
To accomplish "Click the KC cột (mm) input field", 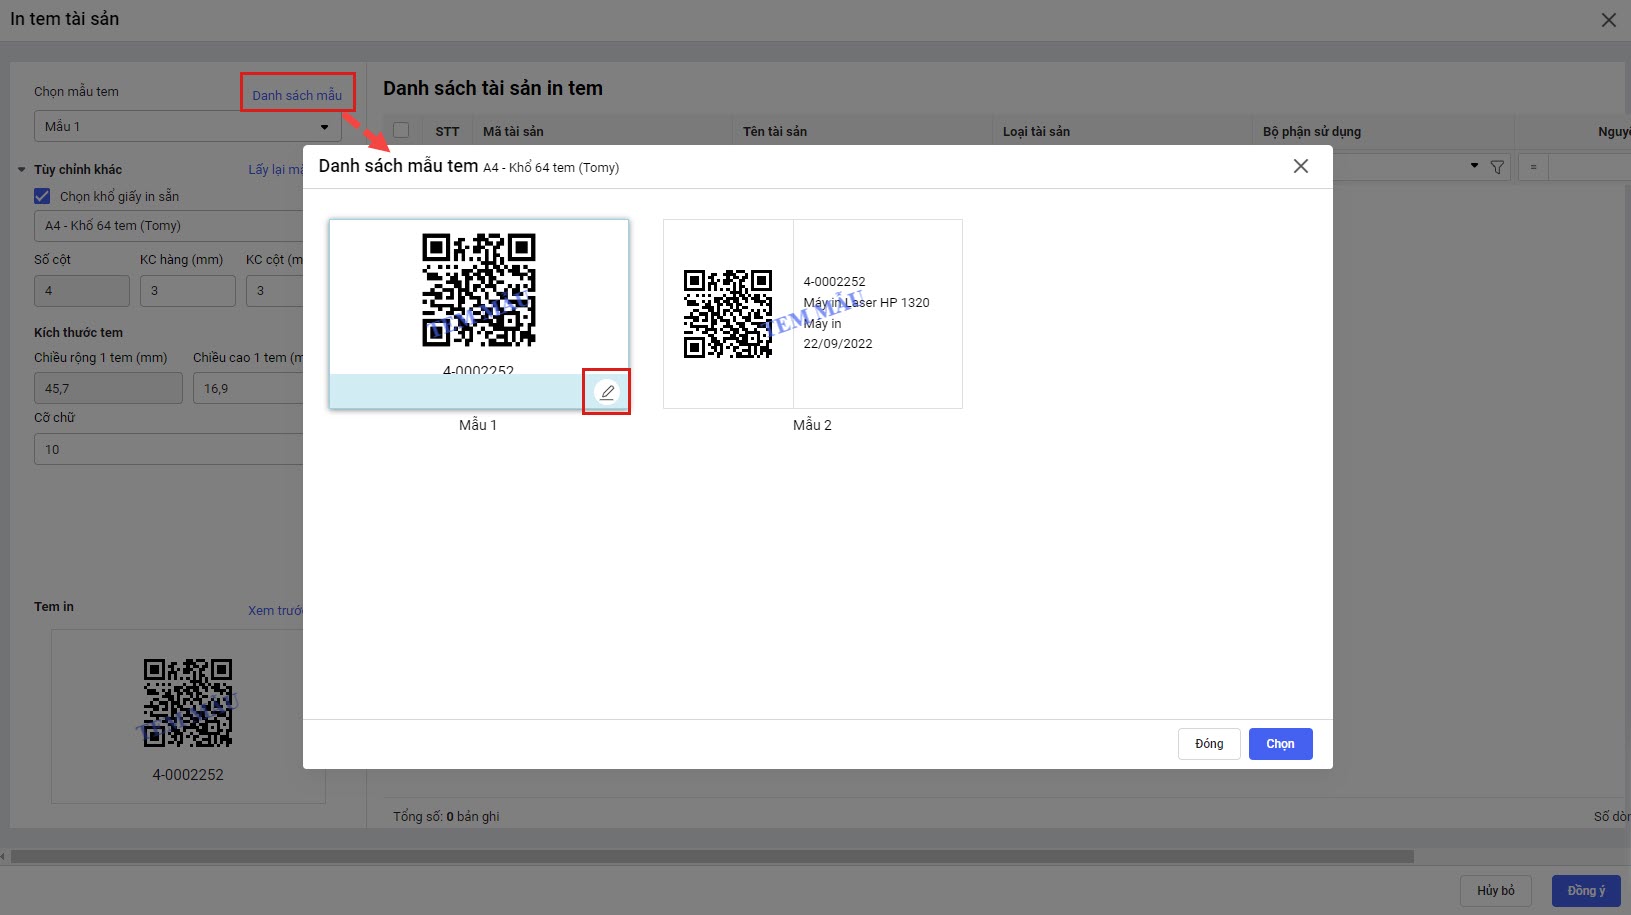I will (274, 291).
